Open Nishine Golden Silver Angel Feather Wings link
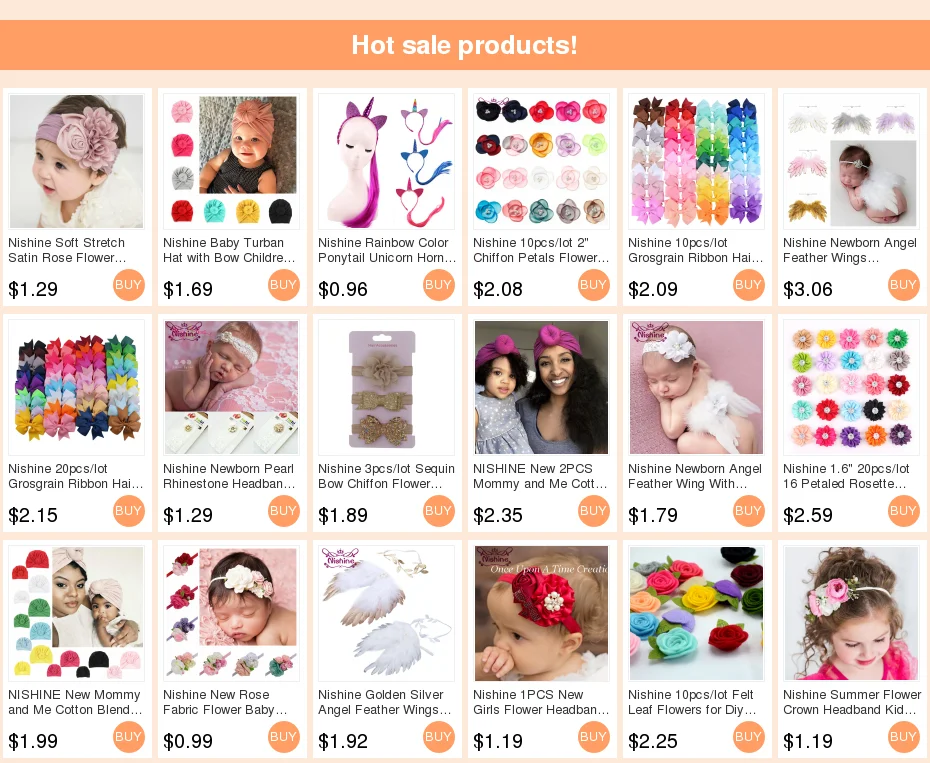 click(x=384, y=702)
